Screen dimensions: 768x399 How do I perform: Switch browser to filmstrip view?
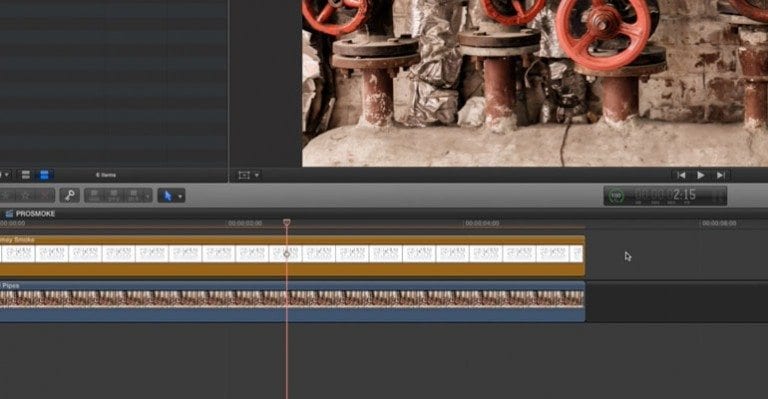(x=26, y=175)
